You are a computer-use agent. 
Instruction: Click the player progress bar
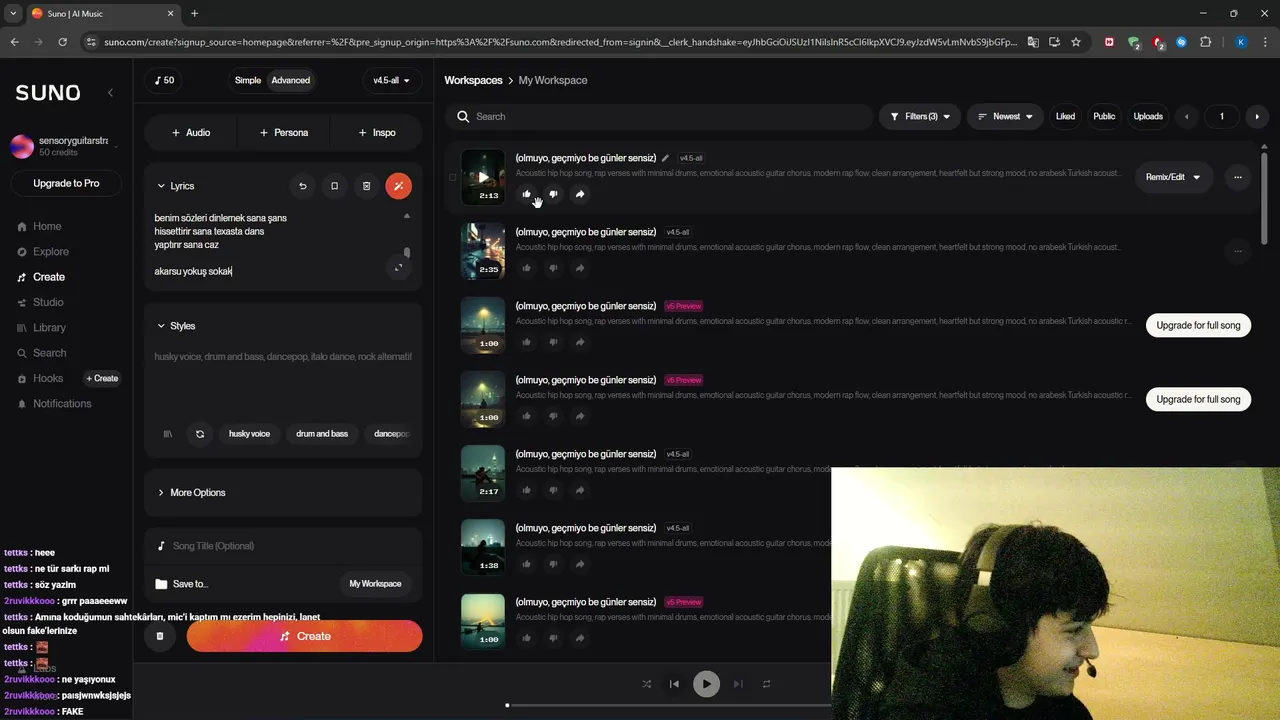coord(668,706)
